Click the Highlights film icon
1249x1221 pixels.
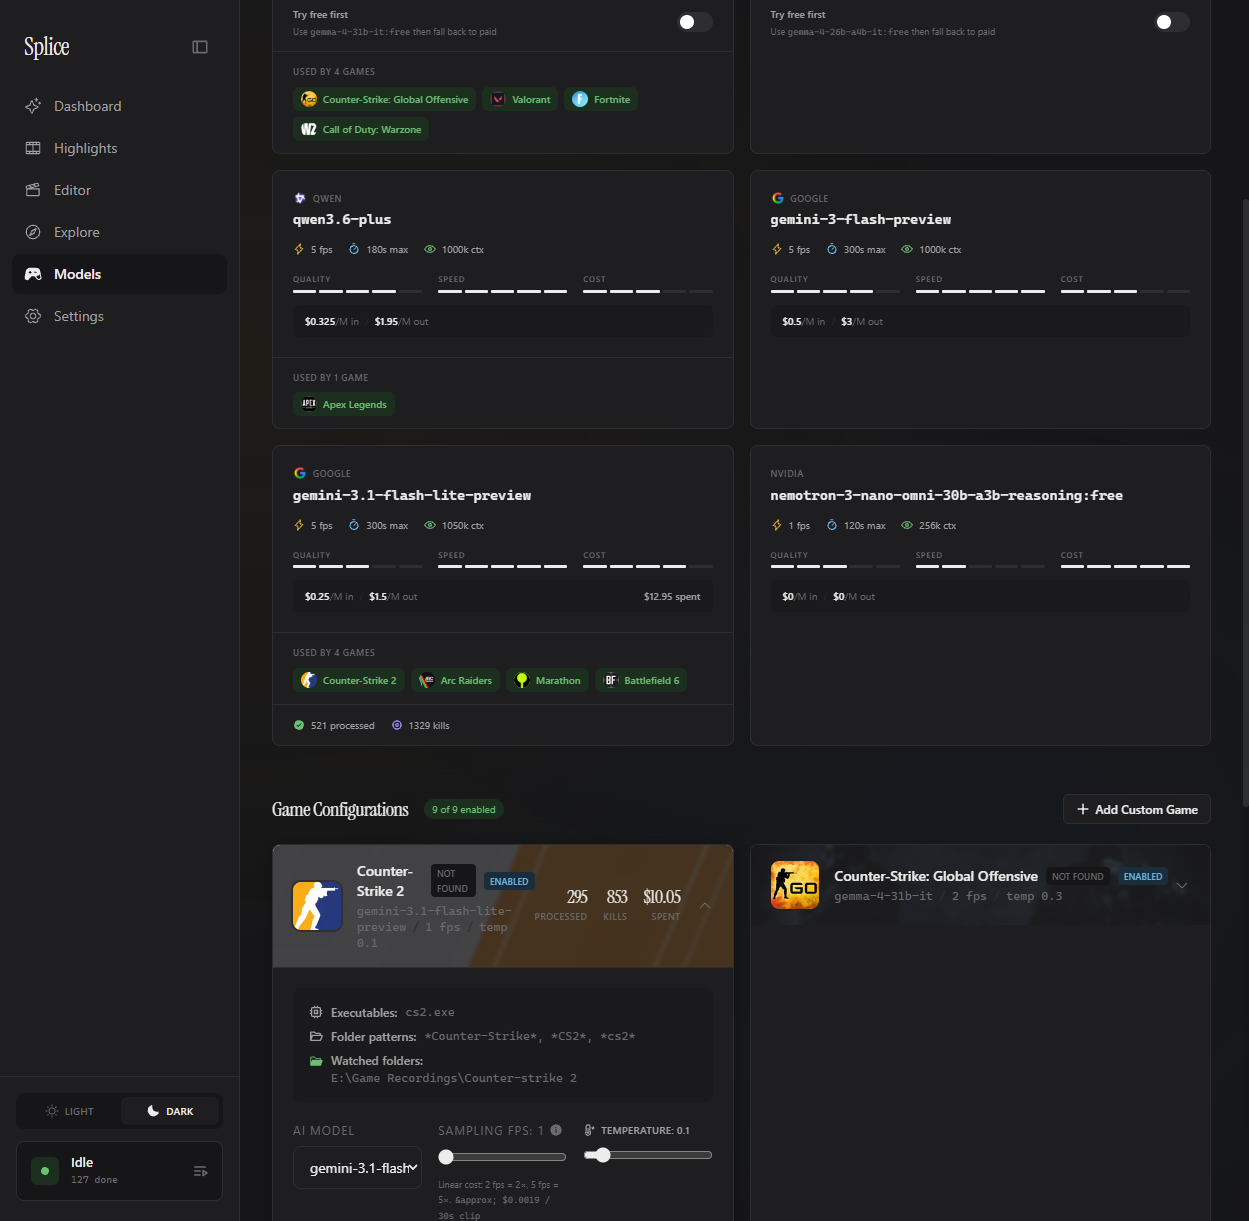[x=33, y=148]
